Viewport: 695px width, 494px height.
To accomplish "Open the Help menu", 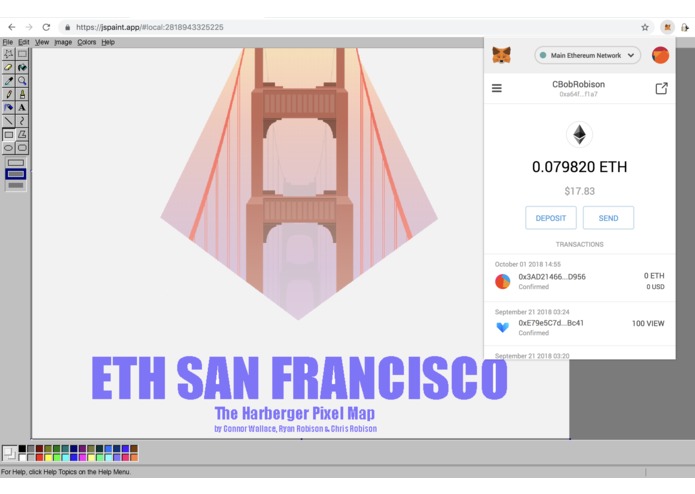I will pos(108,42).
